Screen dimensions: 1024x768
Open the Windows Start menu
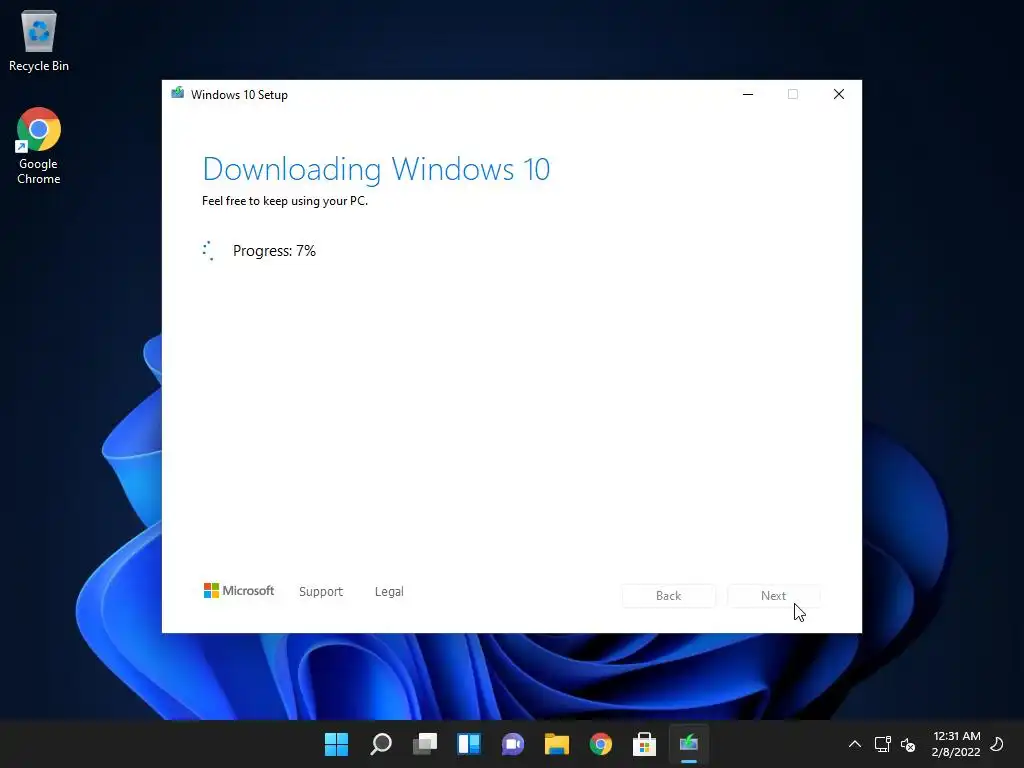click(336, 743)
